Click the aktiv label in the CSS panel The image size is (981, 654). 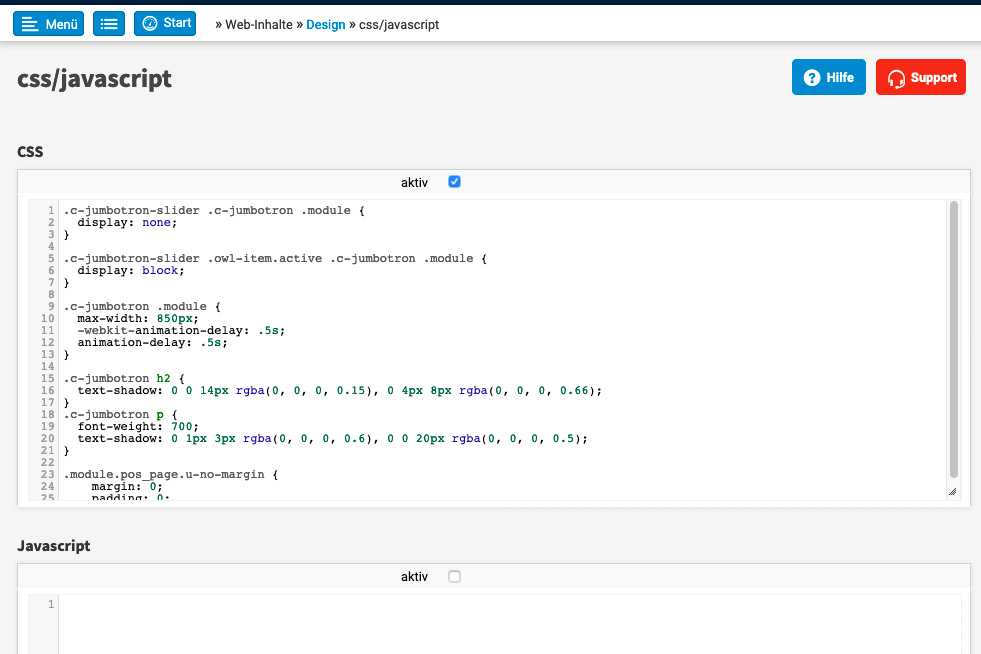[414, 182]
